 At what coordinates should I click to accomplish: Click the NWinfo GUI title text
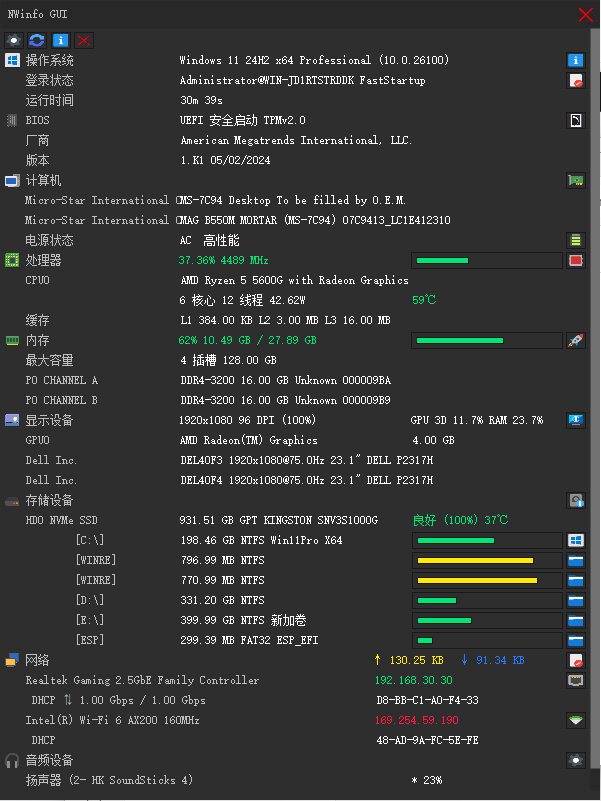point(37,14)
